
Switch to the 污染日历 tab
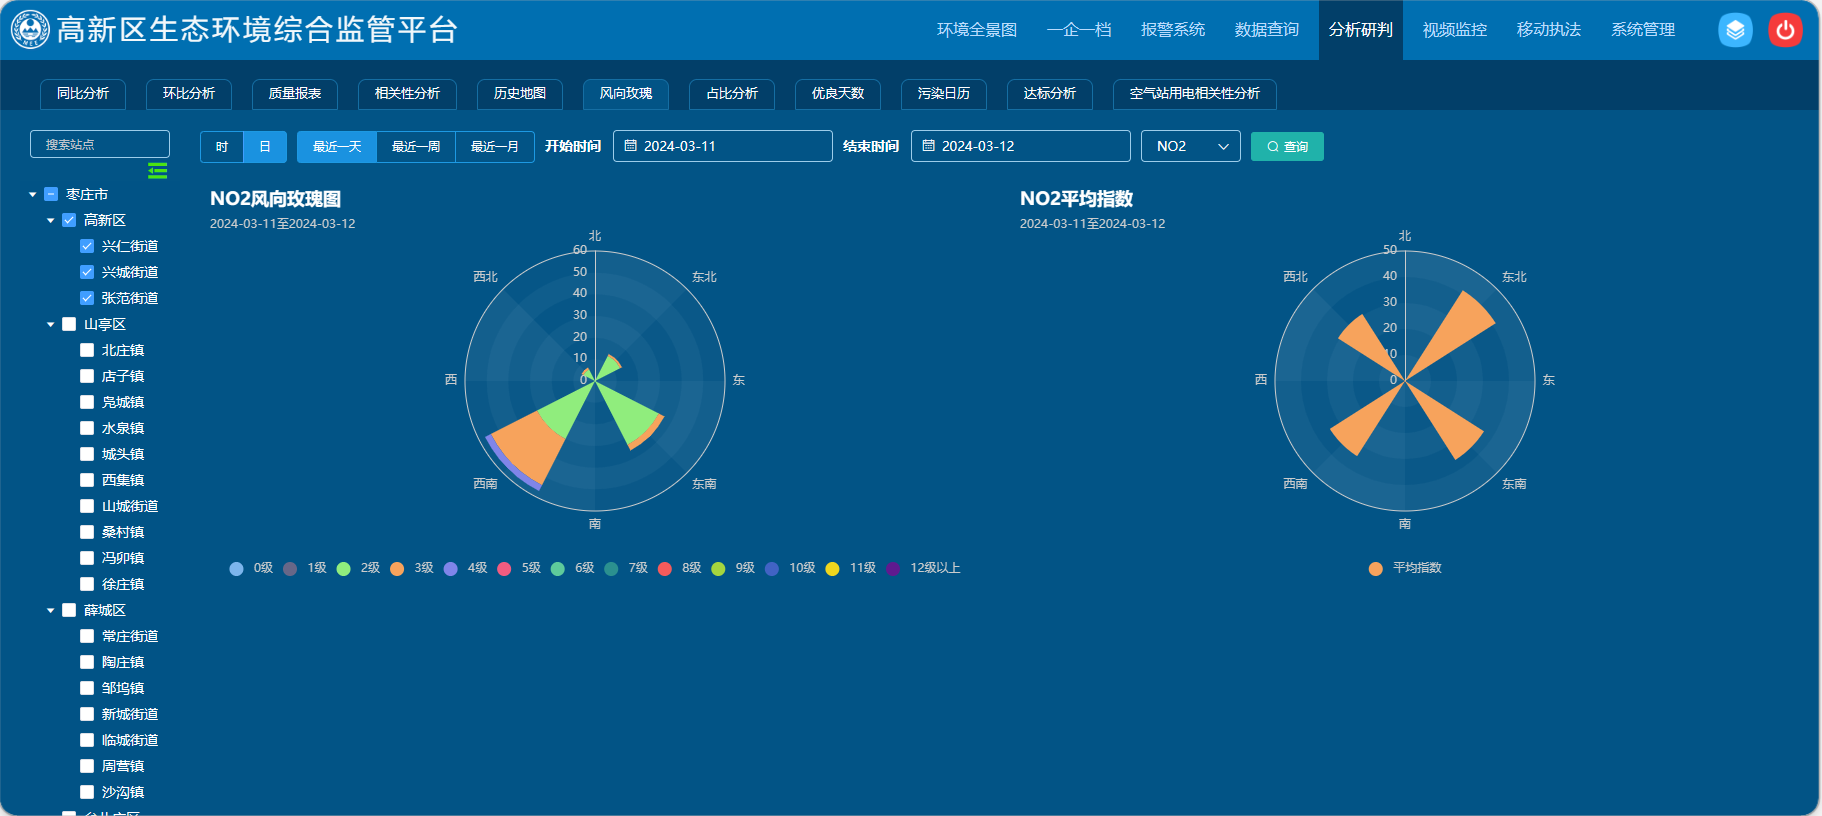tap(943, 93)
